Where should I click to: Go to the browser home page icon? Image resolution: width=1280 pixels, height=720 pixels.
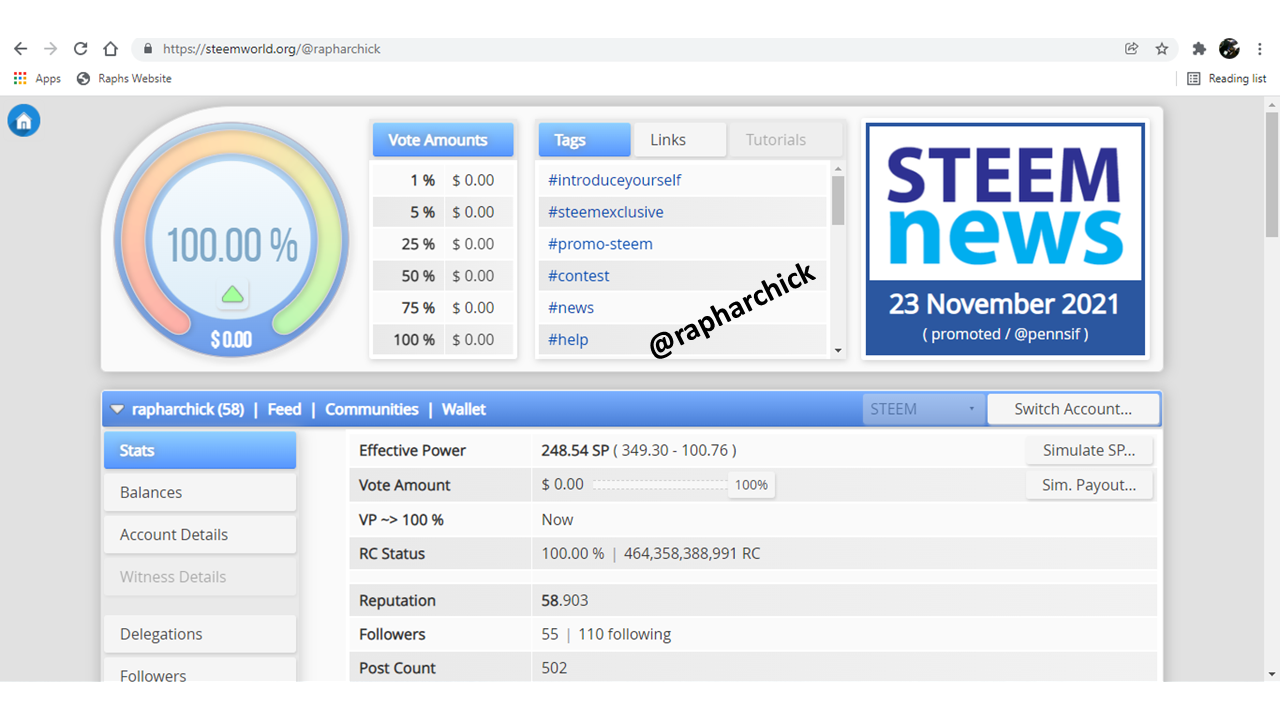coord(111,48)
